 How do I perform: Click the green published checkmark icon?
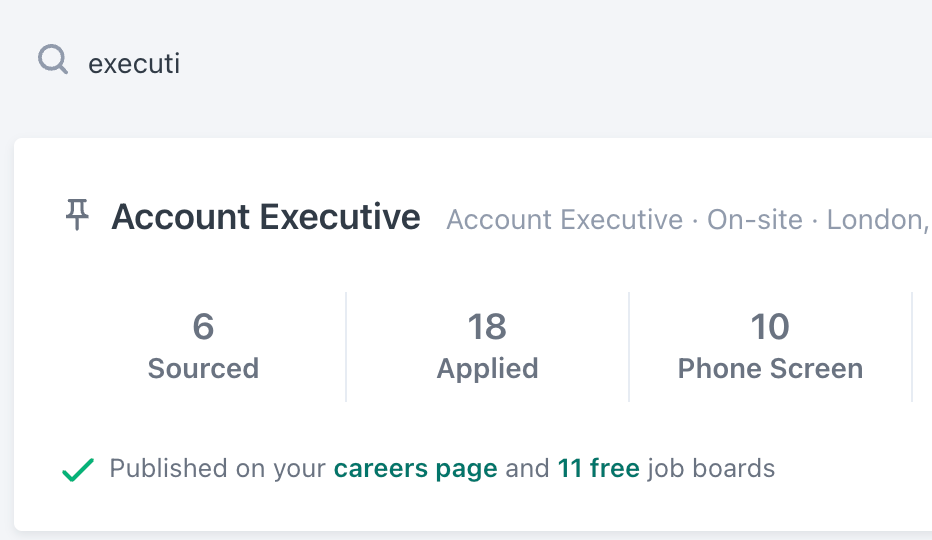click(x=78, y=469)
